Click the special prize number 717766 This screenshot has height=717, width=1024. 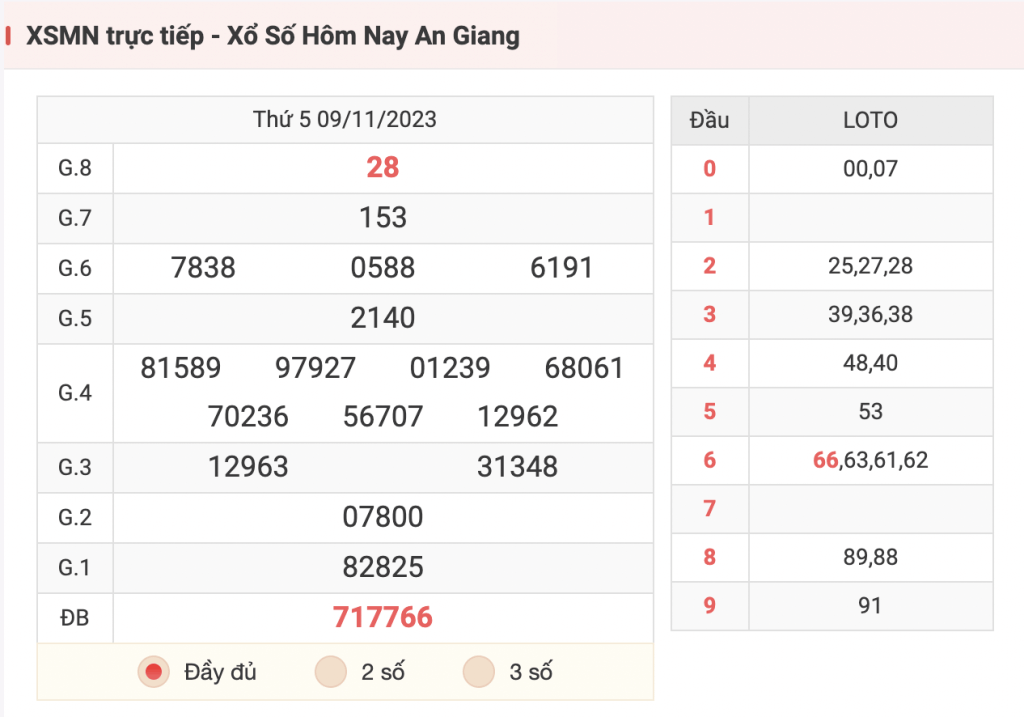coord(383,617)
